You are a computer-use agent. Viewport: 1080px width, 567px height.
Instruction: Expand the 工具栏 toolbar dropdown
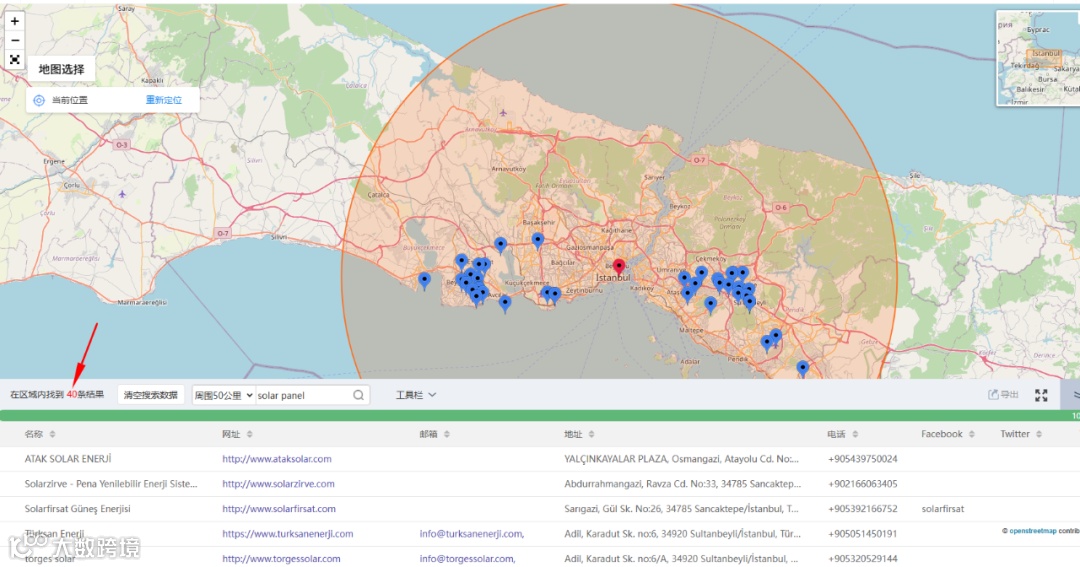click(415, 395)
